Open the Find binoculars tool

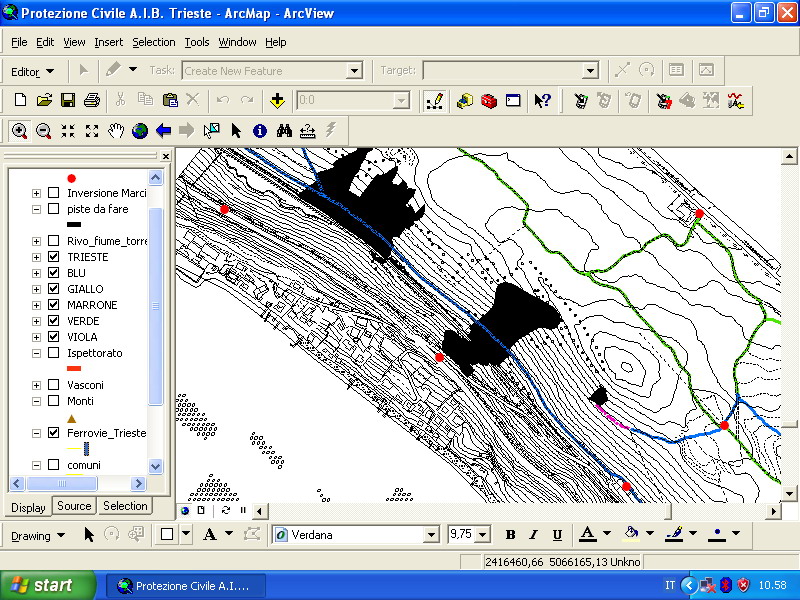[x=284, y=131]
